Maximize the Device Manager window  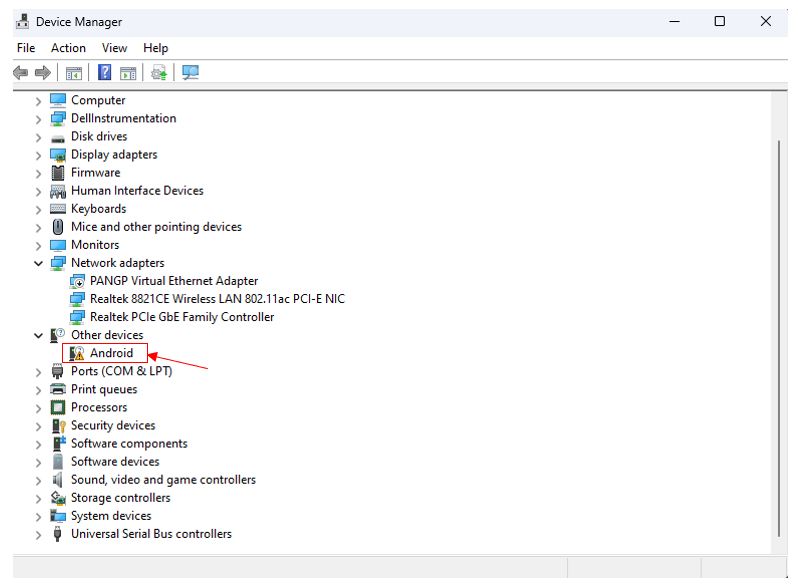[720, 21]
